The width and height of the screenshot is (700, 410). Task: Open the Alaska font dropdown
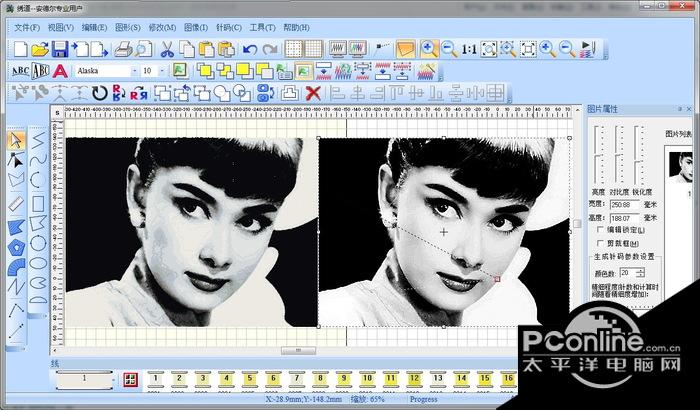point(134,71)
